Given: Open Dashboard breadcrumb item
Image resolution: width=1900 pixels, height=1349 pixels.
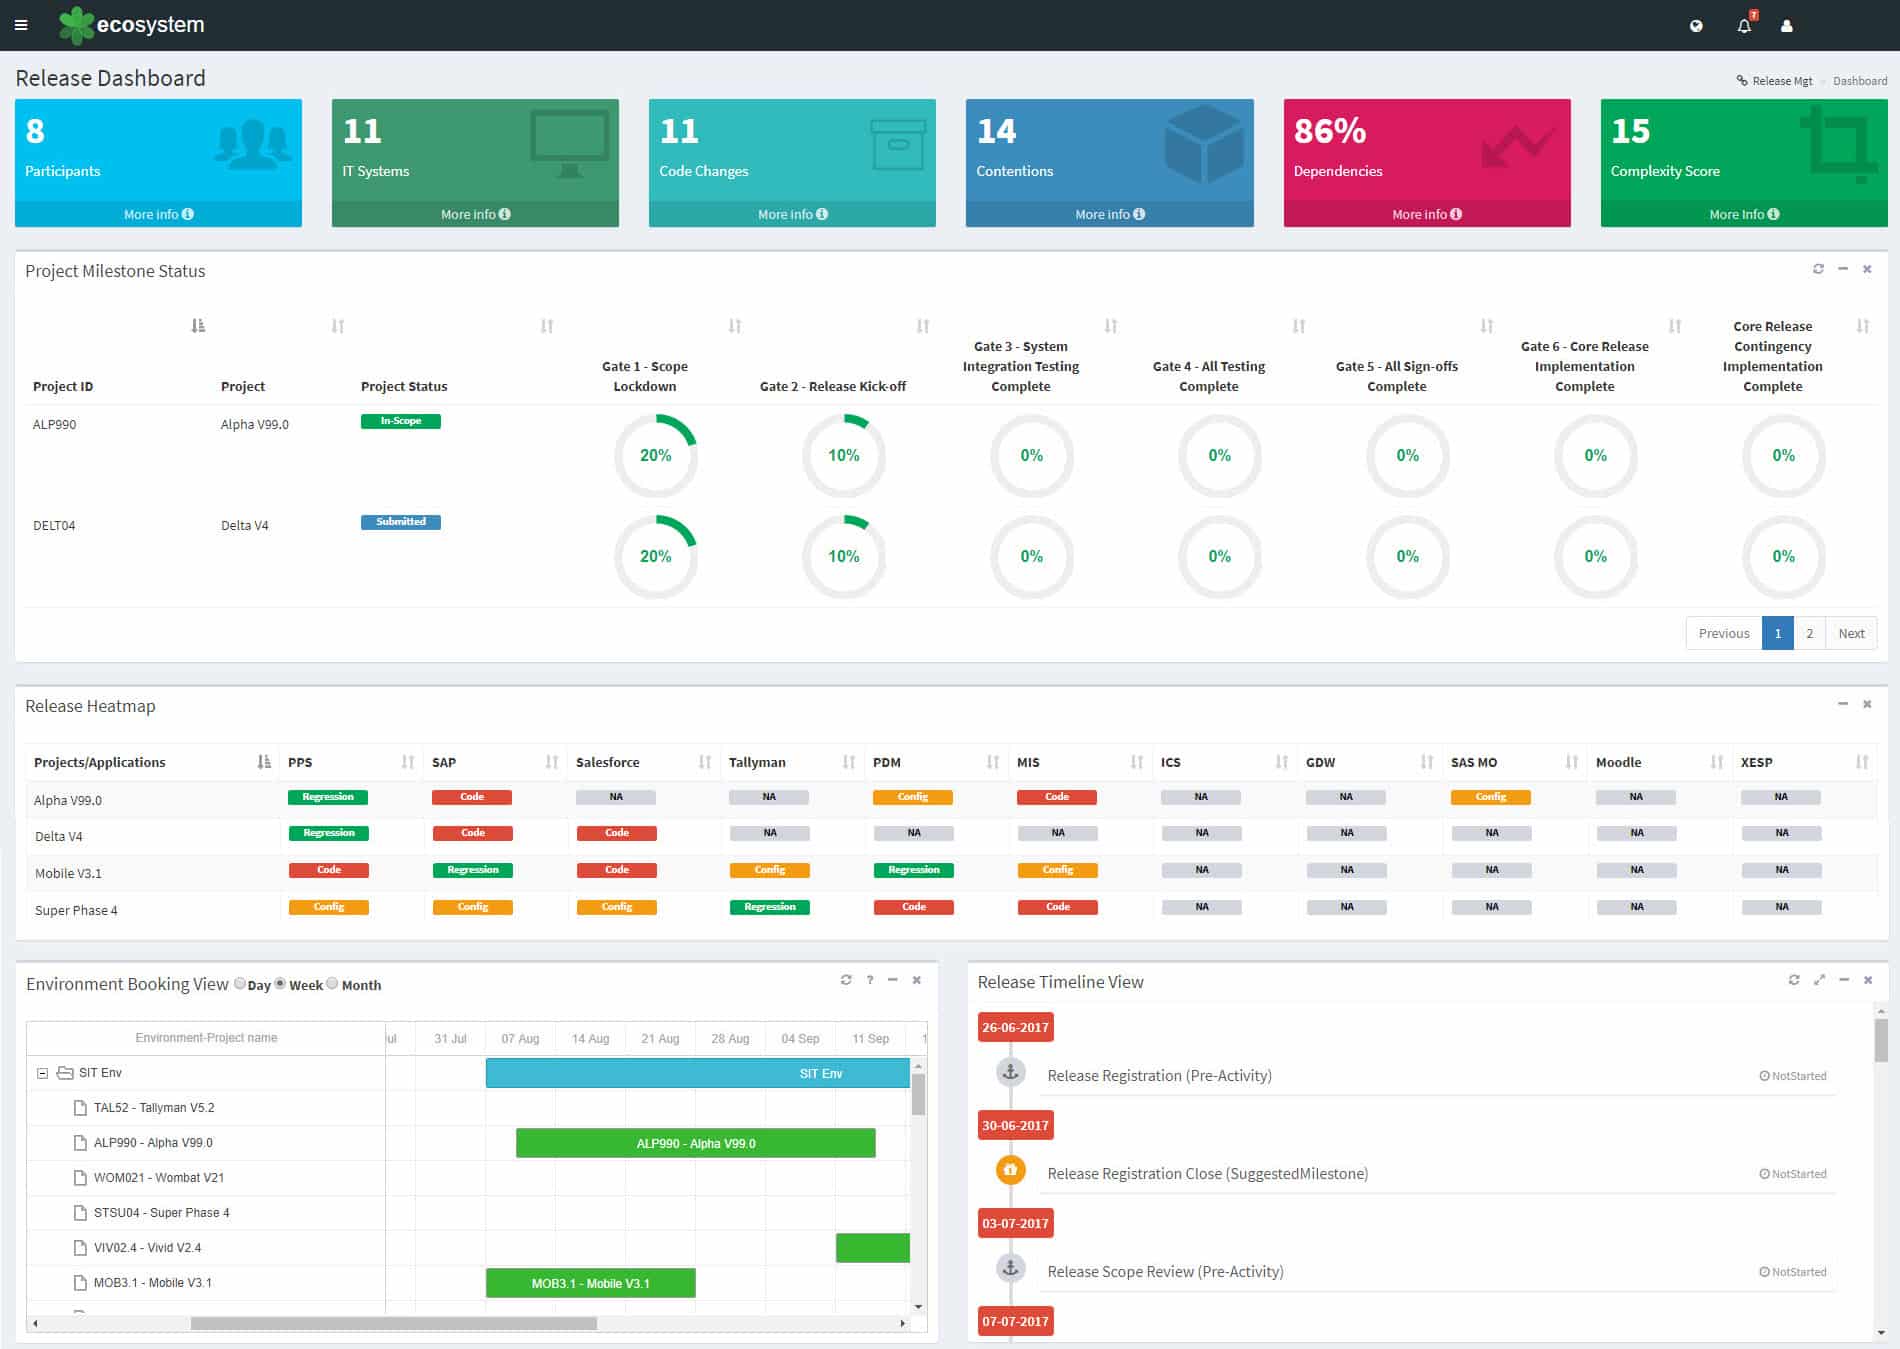Looking at the screenshot, I should [1860, 81].
